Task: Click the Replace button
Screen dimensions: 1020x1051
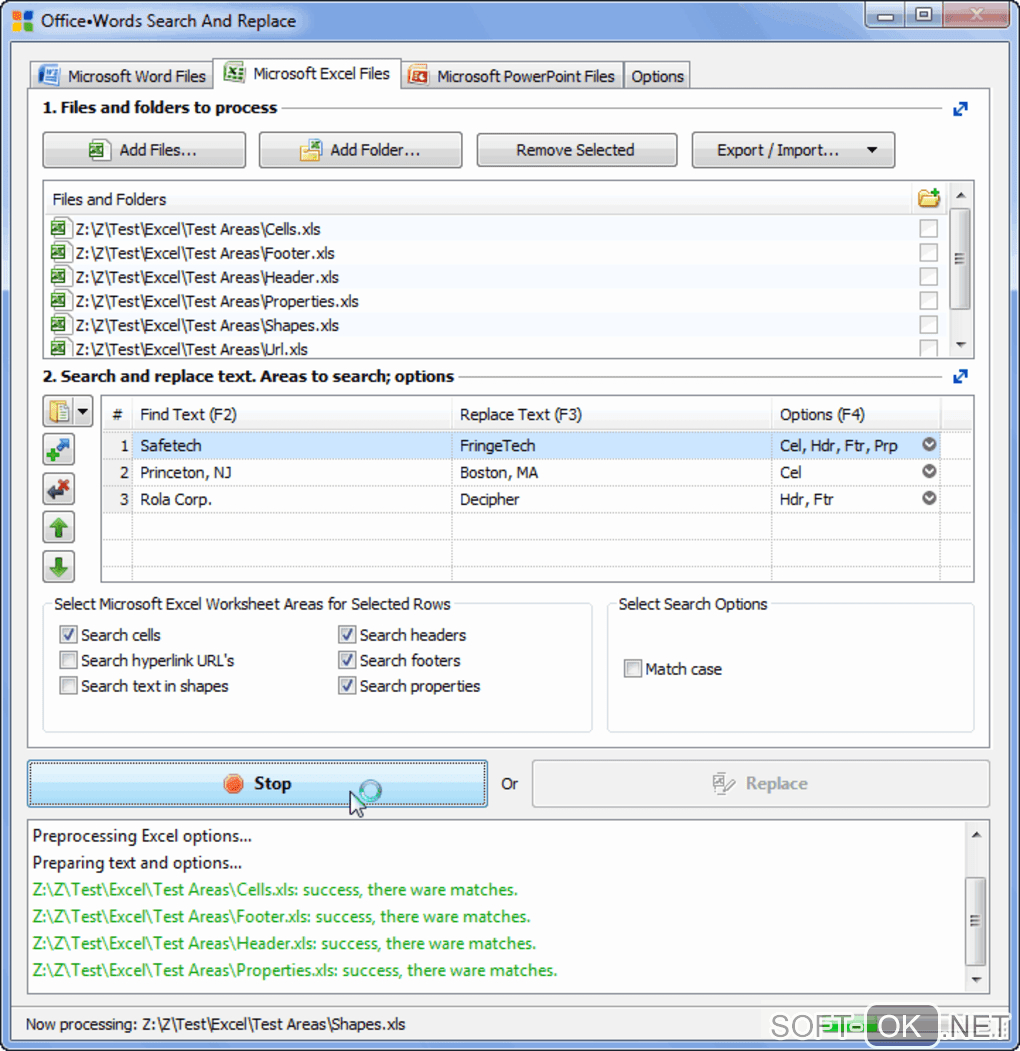Action: coord(761,783)
